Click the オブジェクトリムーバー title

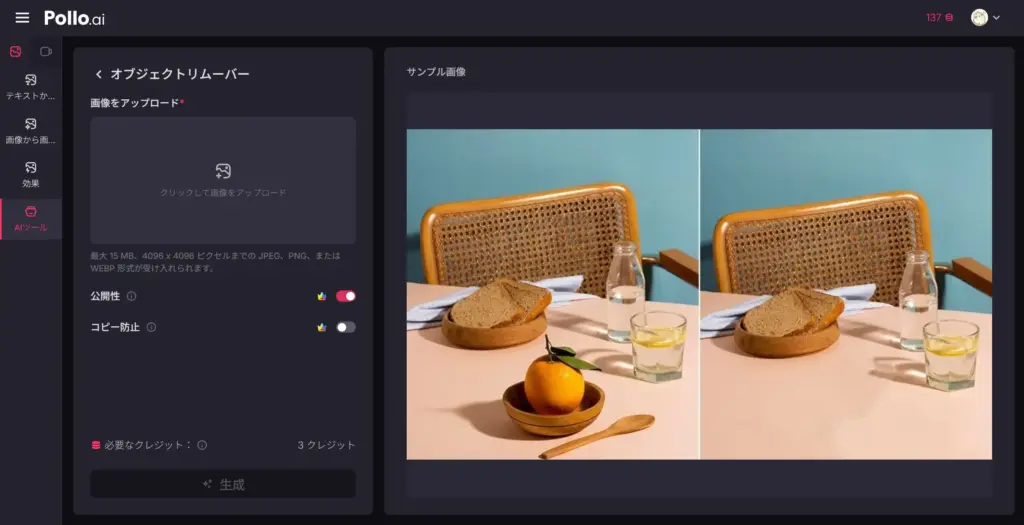(x=180, y=74)
